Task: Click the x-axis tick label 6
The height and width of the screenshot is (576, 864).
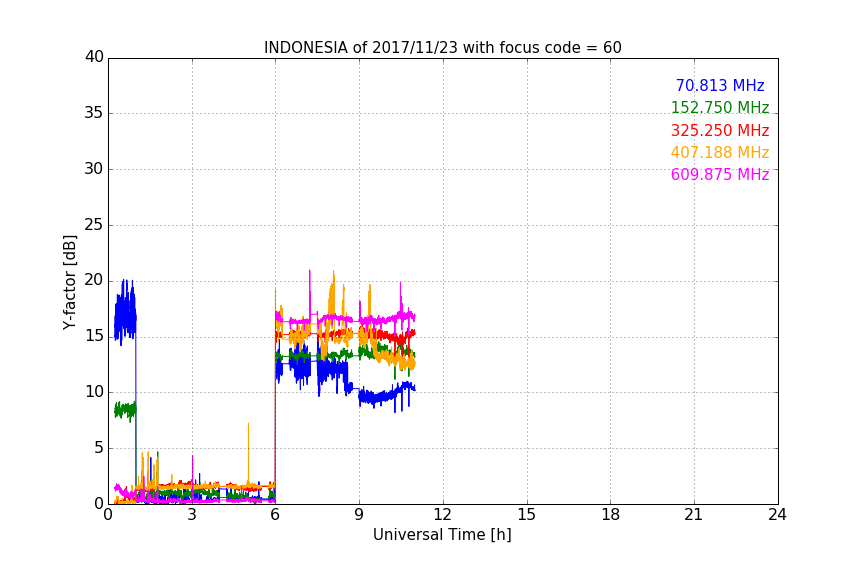Action: 275,515
